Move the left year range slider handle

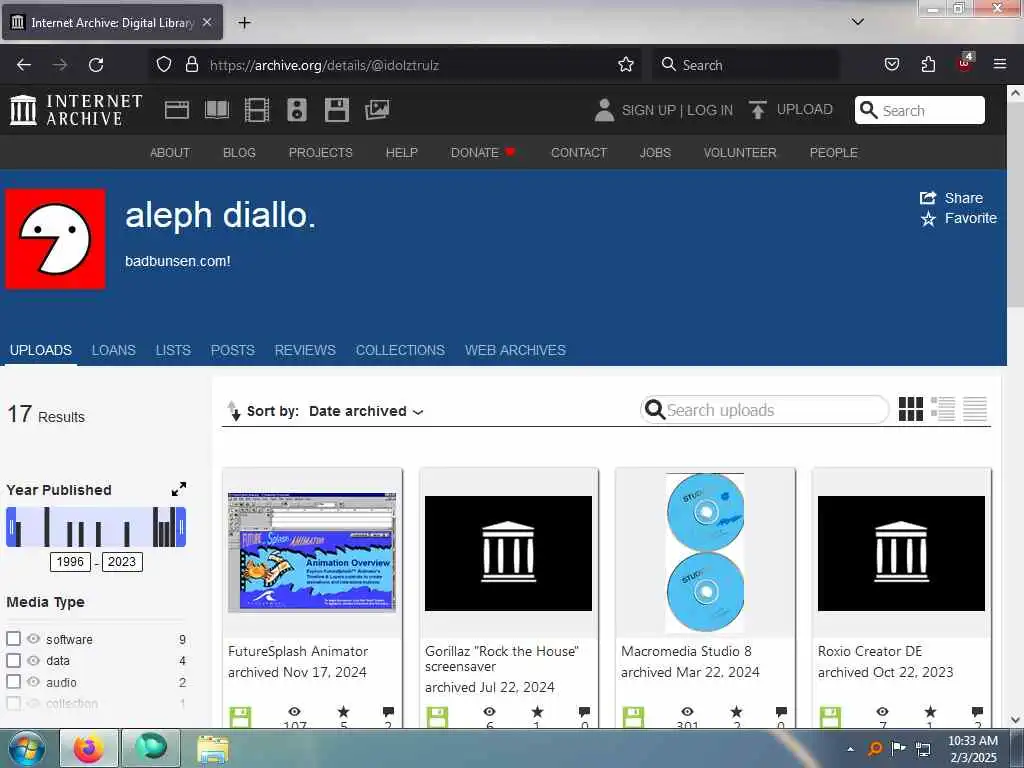(11, 526)
